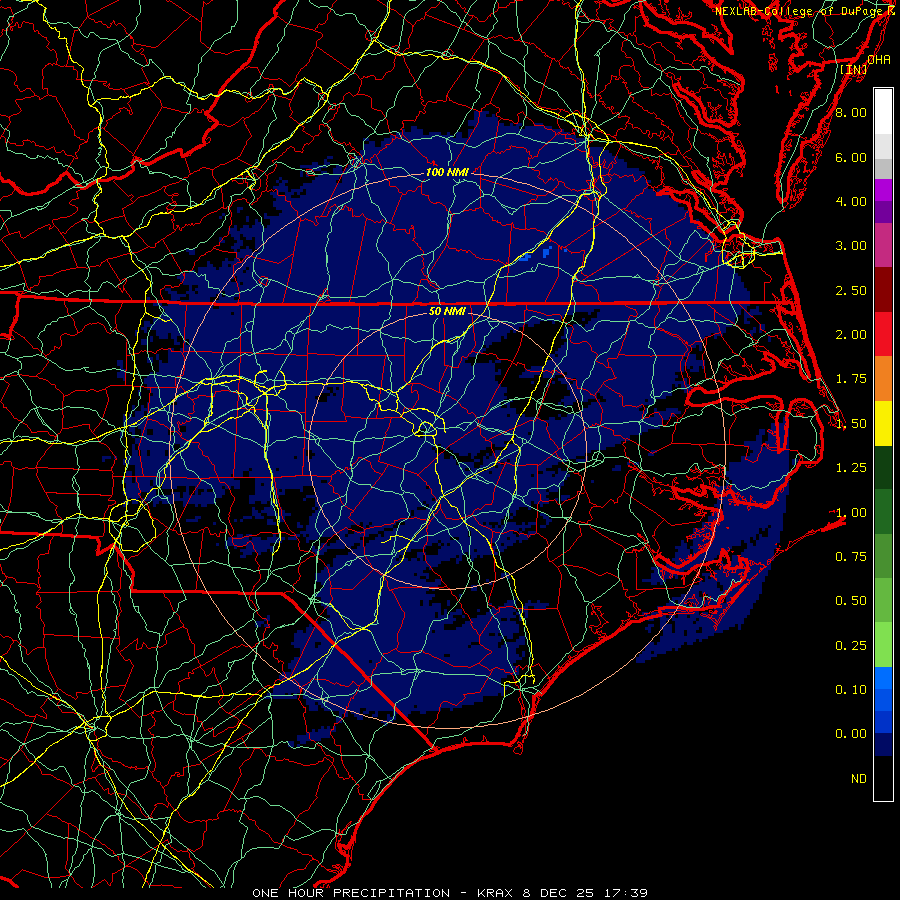This screenshot has height=900, width=900.
Task: Pick the dark green legend swatch near 1.25
Action: pos(883,468)
